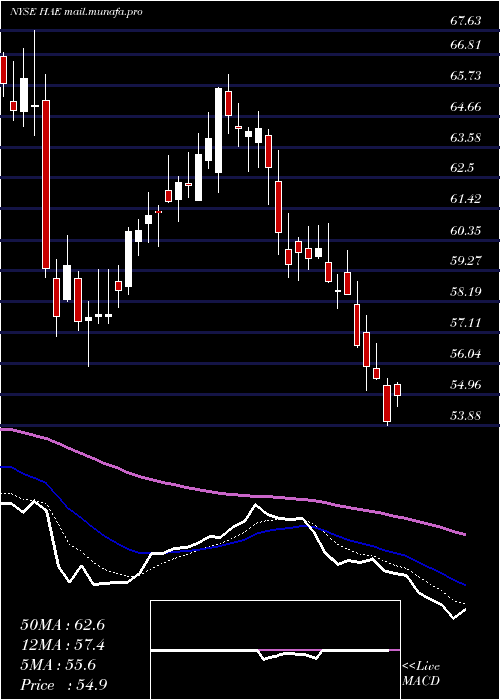Click the 65.73 price level label
Screen dimensions: 500x700
tap(465, 75)
